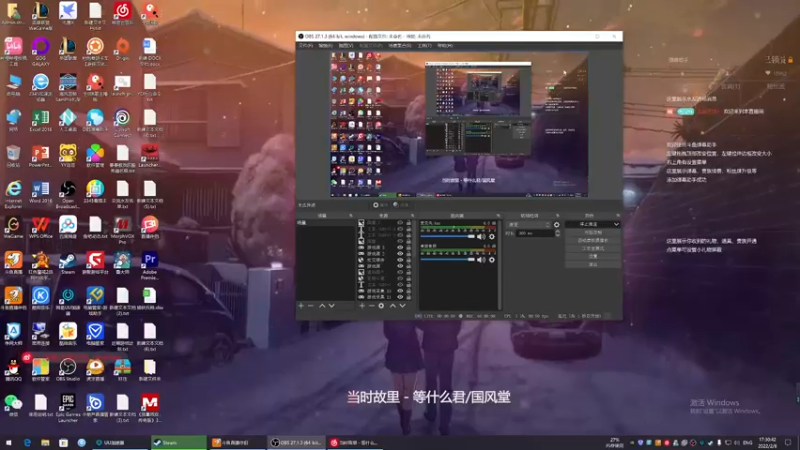
Task: Open Steam desktop shortcut
Action: point(68,263)
